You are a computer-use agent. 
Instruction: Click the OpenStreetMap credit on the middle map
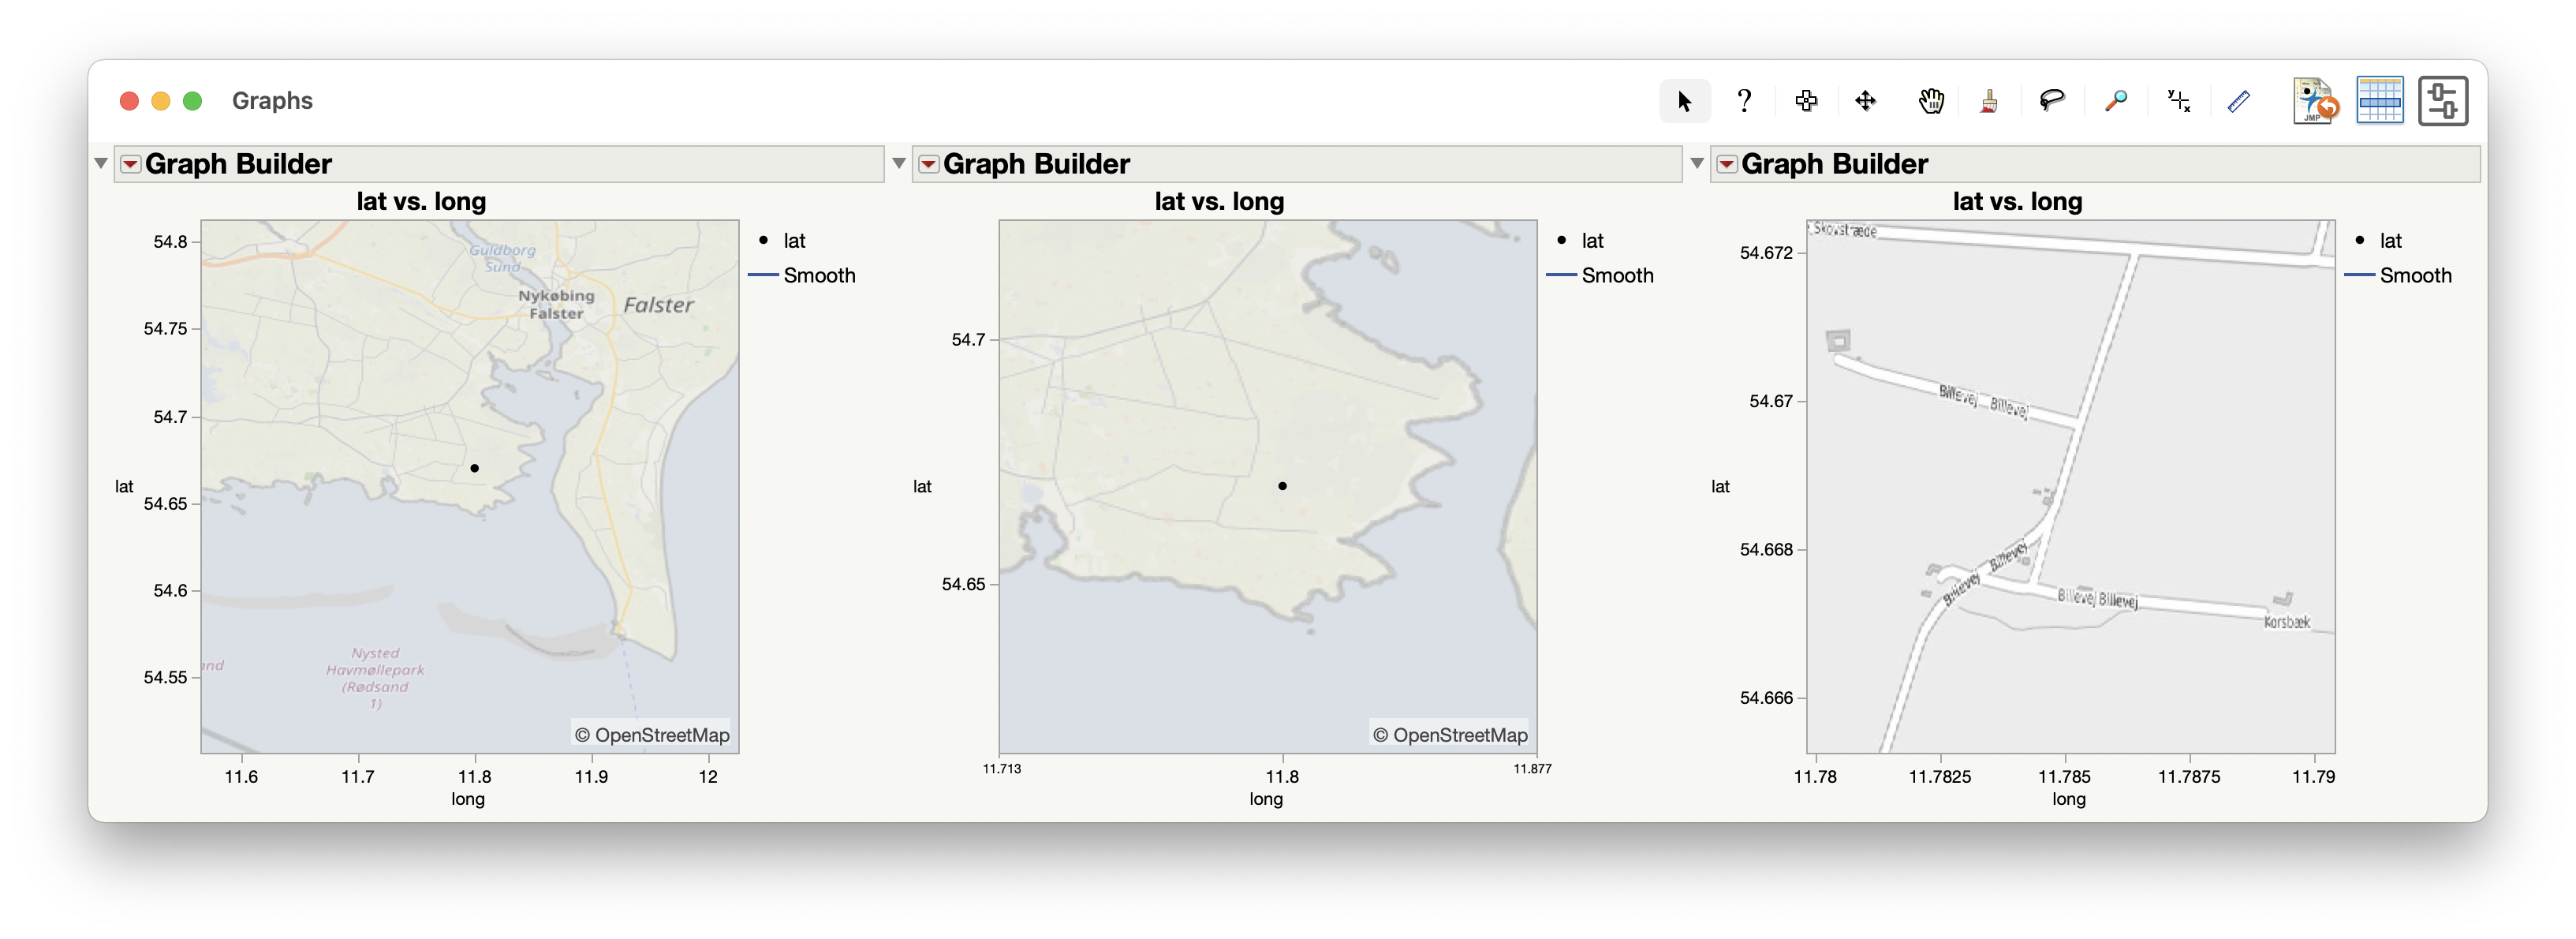1449,734
